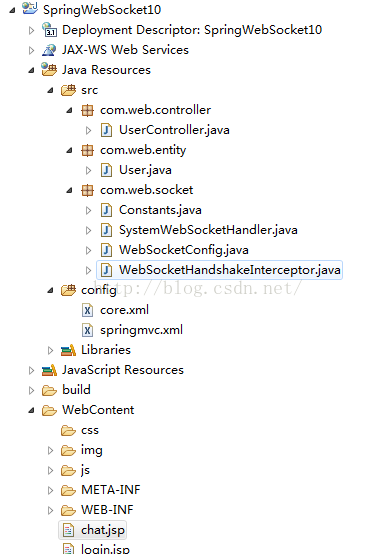
Task: Select the Constants.java label
Action: [x=160, y=210]
